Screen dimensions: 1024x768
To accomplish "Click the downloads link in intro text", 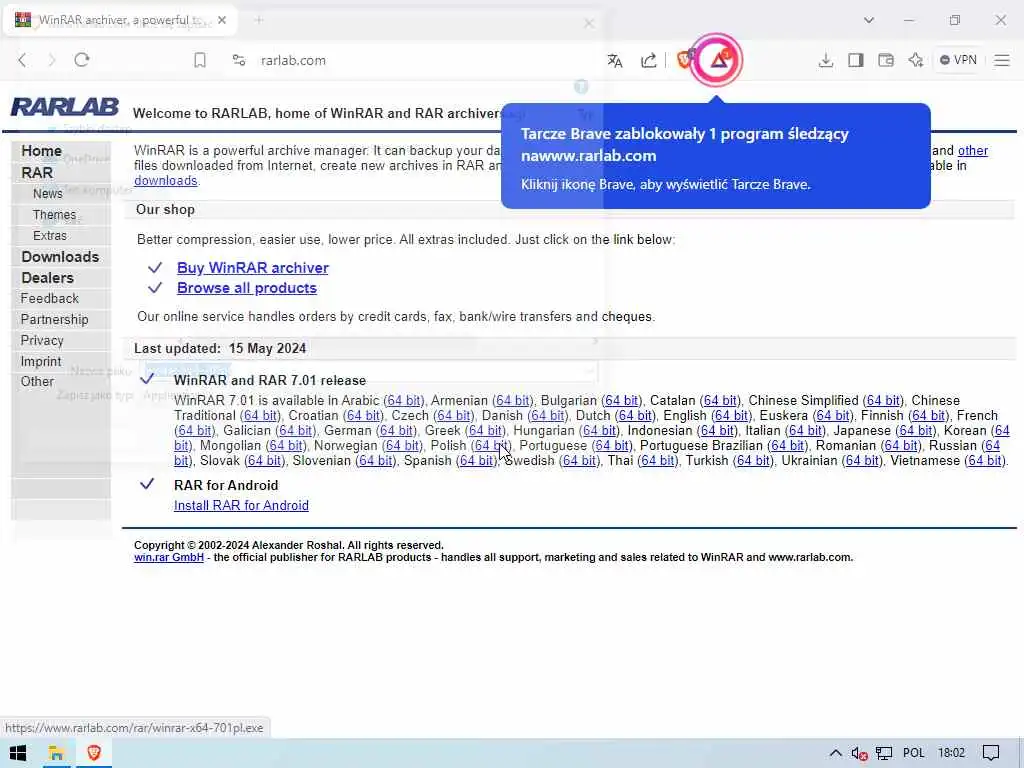I will coord(166,181).
